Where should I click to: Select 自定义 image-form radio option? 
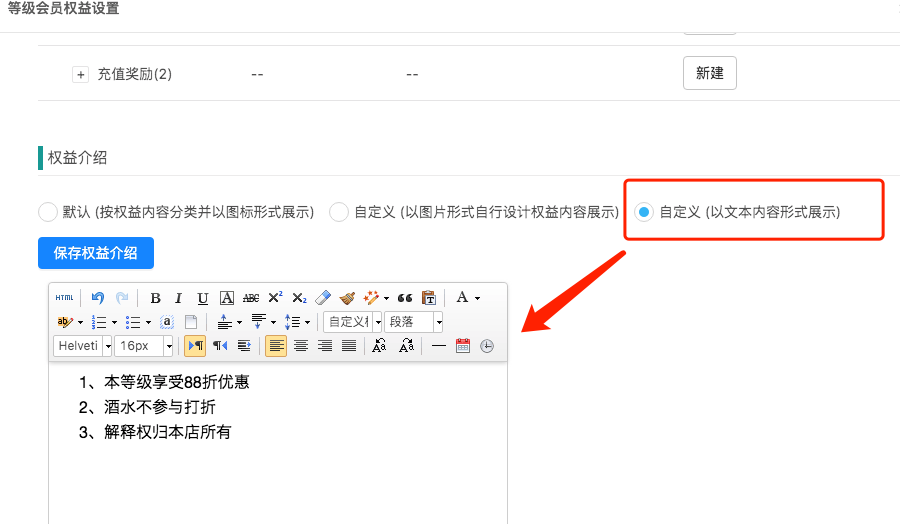point(339,212)
